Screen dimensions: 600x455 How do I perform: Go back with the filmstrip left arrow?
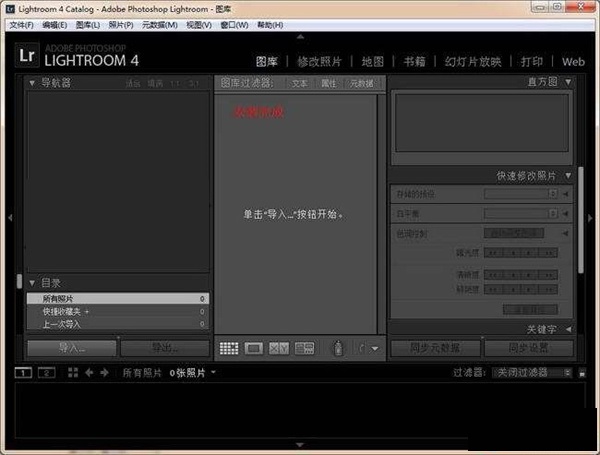(89, 373)
